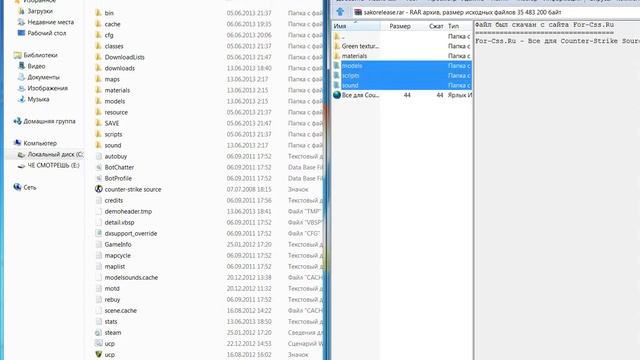Select the SAVE folder in Explorer
Viewport: 640px width, 360px height.
tap(112, 123)
